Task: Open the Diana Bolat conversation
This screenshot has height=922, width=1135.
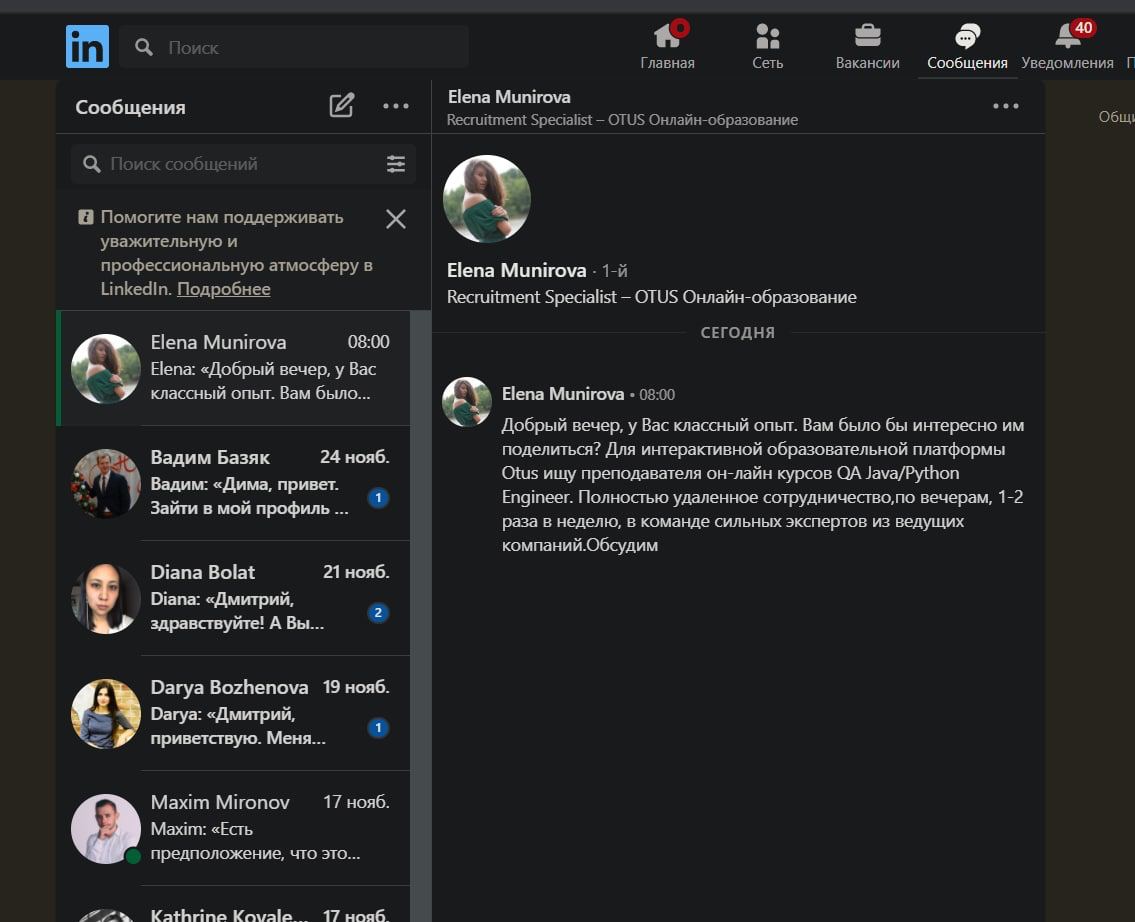Action: click(x=233, y=599)
